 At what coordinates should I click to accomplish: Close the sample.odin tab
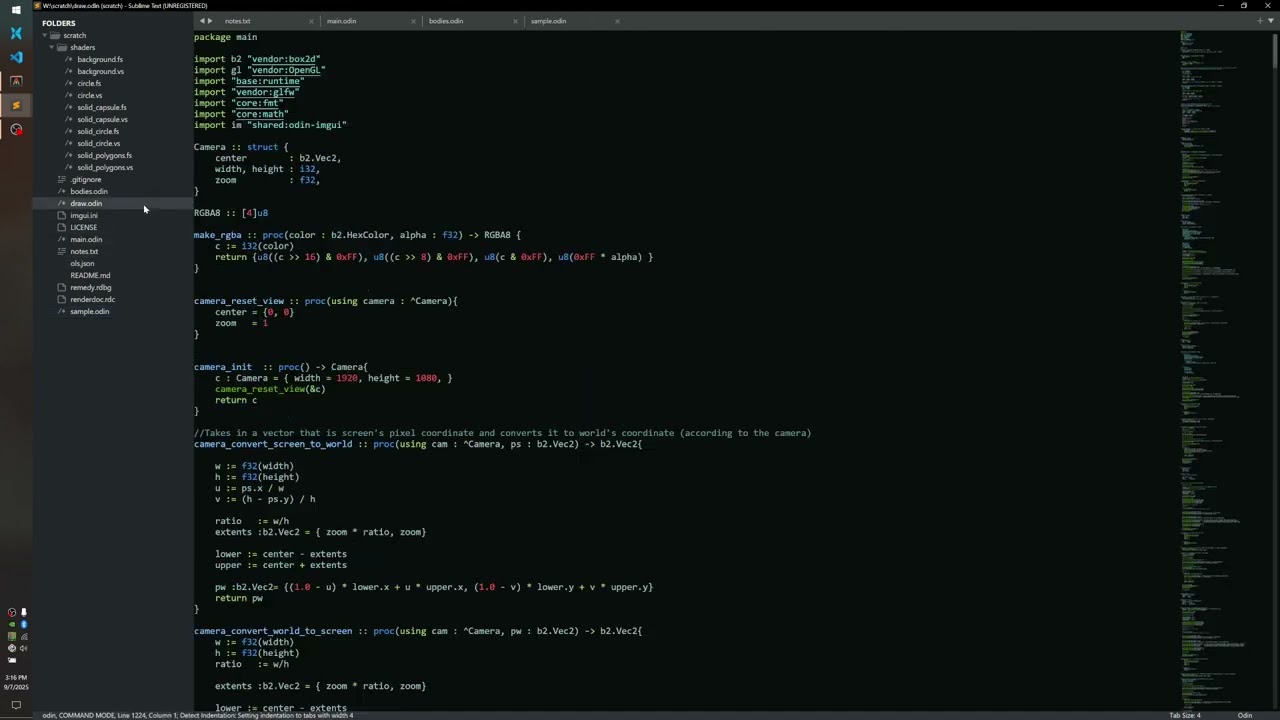click(617, 21)
